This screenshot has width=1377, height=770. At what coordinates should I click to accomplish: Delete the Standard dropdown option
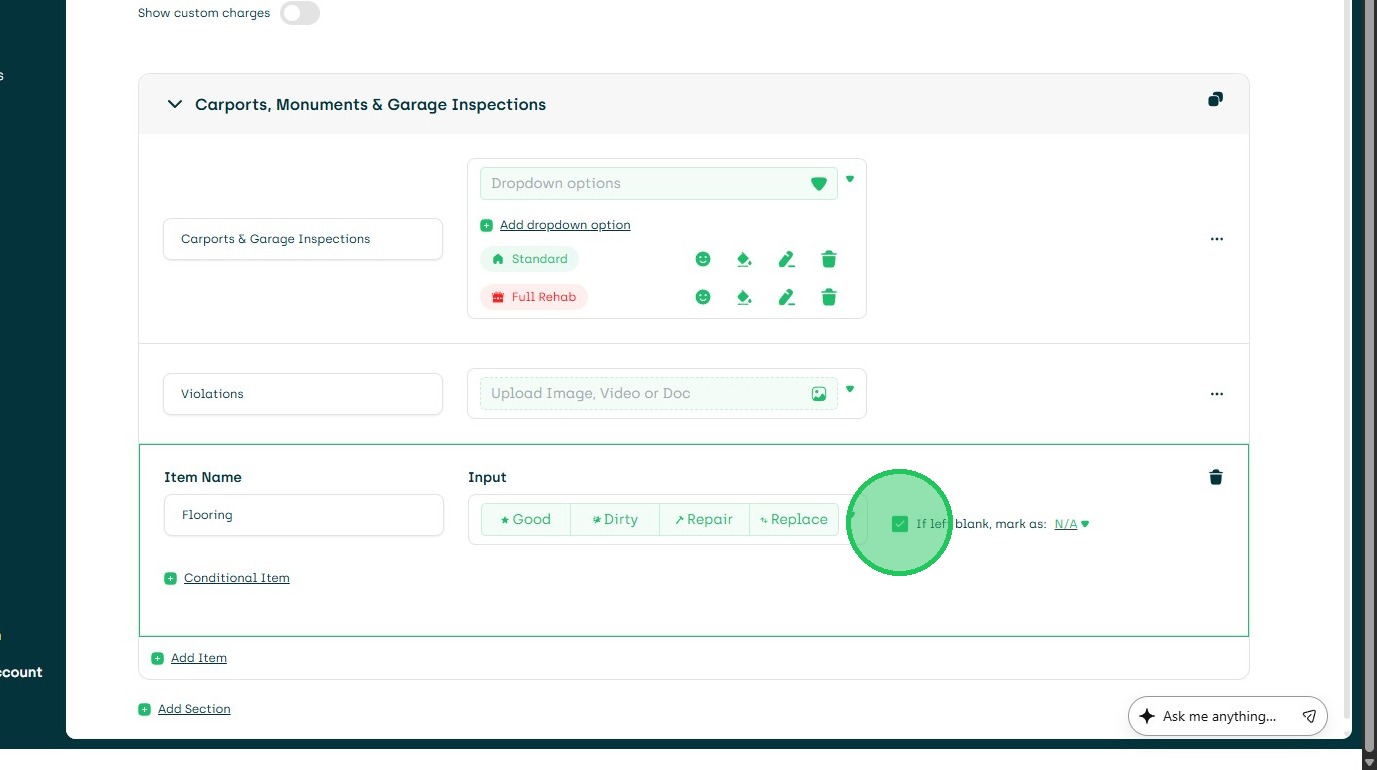click(828, 260)
